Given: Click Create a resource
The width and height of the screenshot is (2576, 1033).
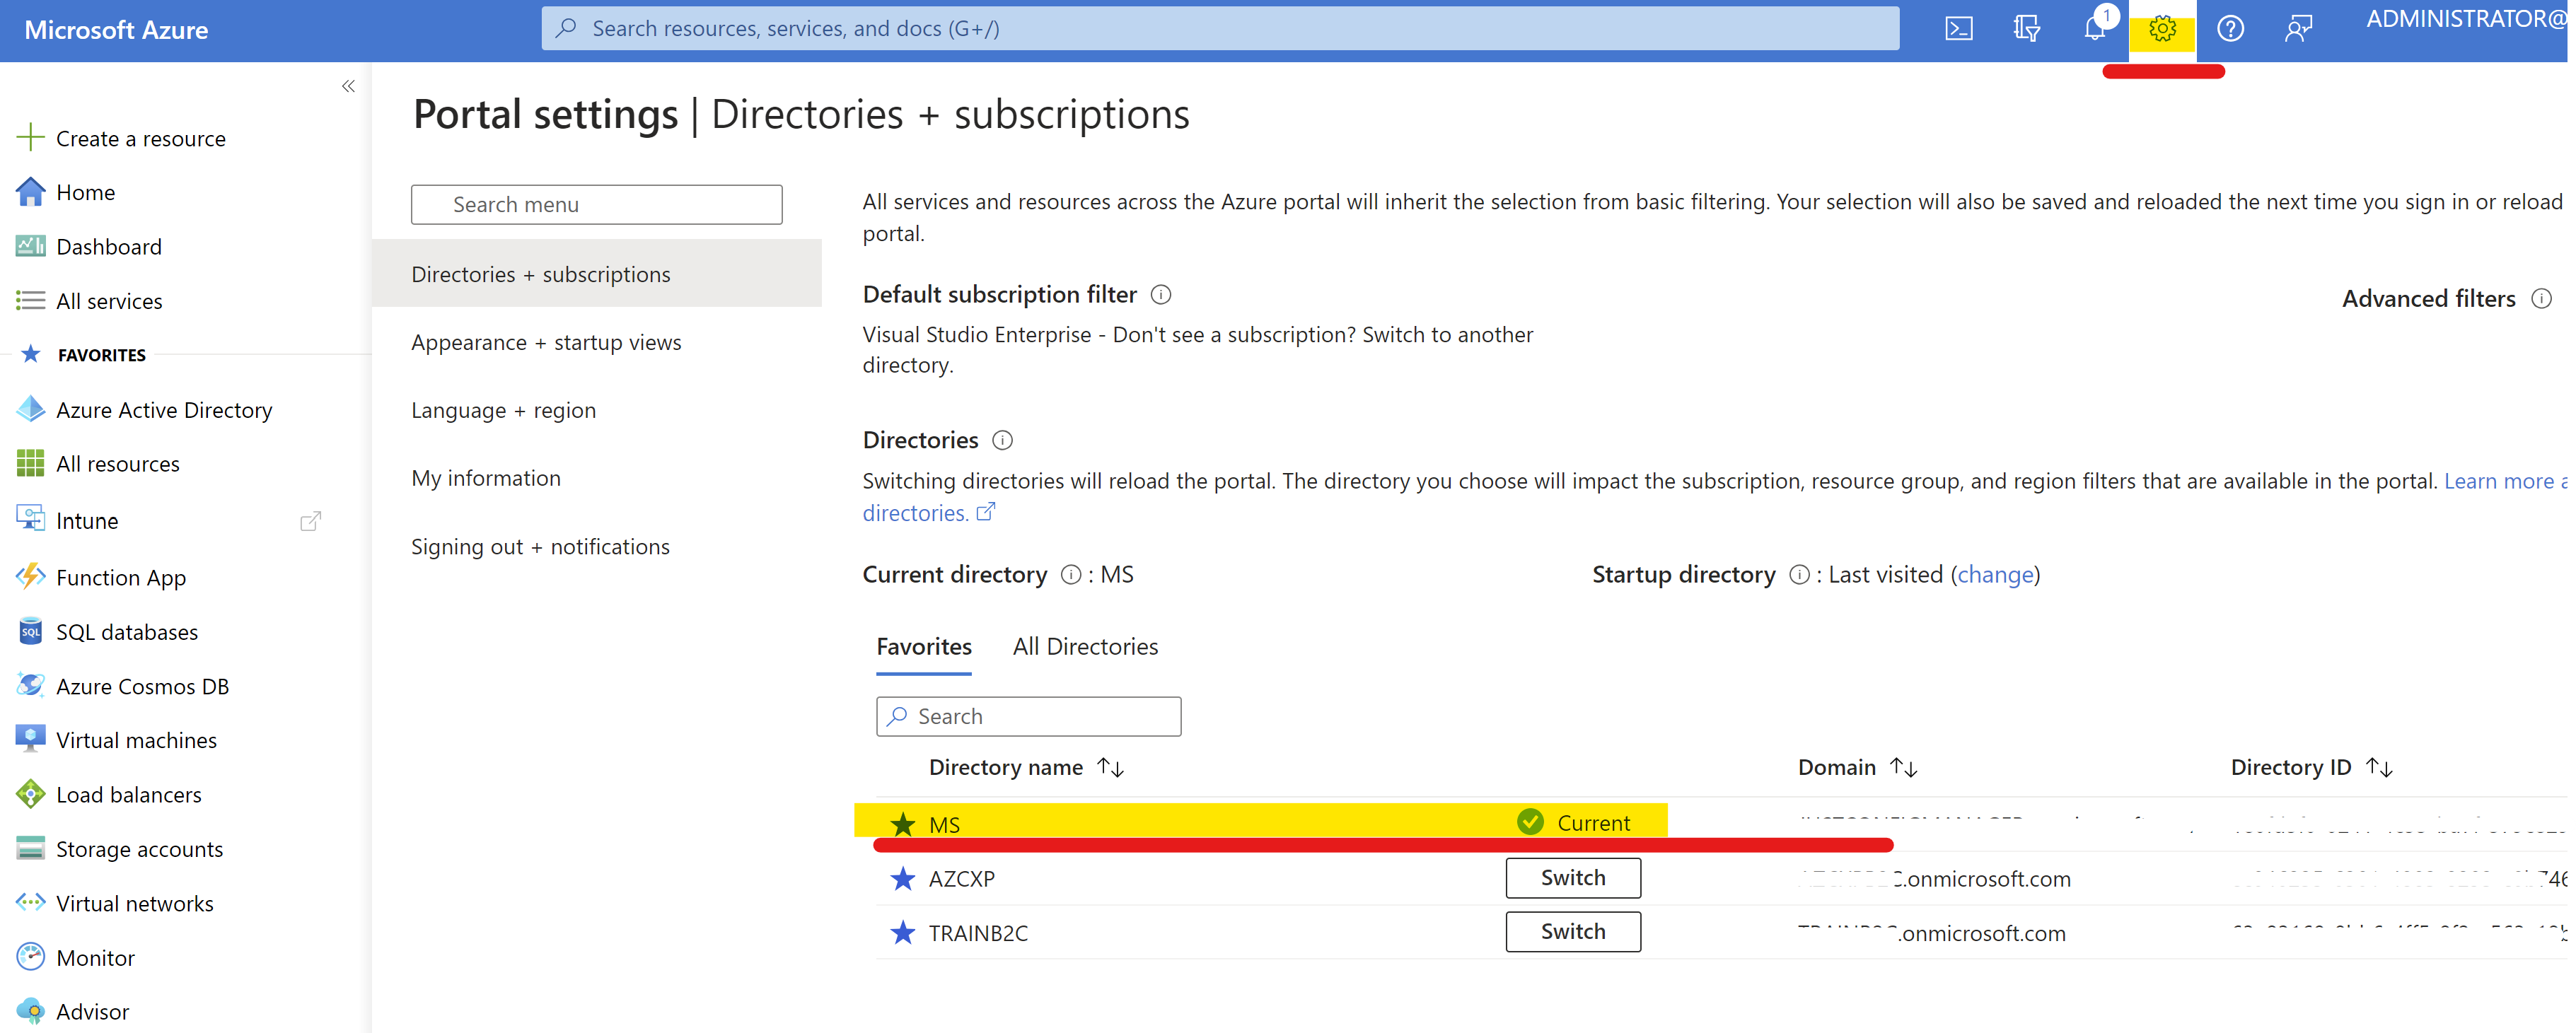Looking at the screenshot, I should [x=140, y=138].
